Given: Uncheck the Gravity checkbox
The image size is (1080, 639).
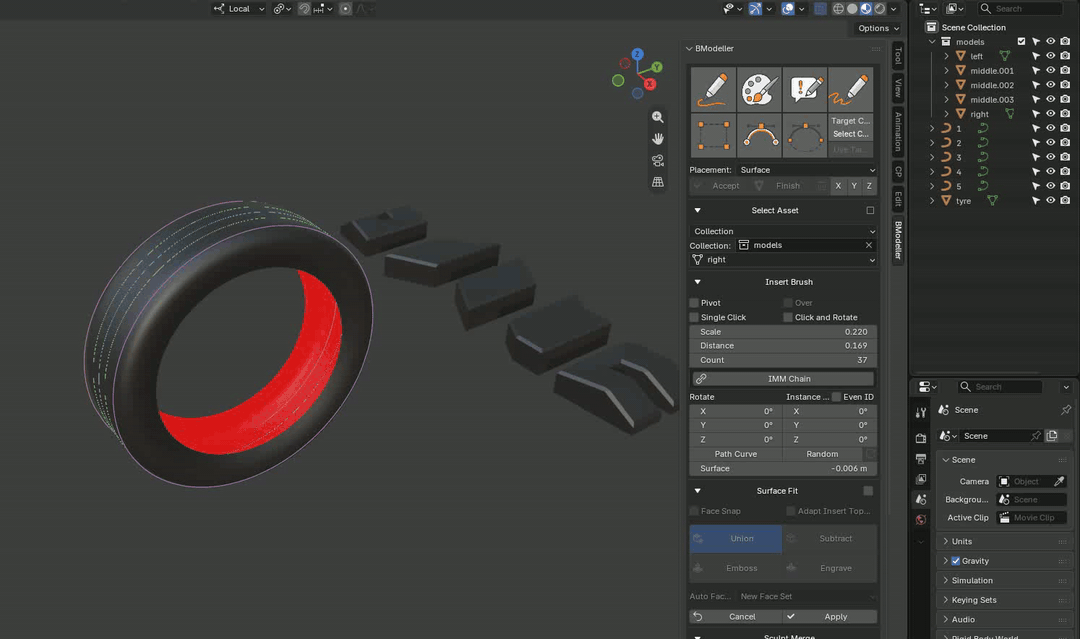Looking at the screenshot, I should click(x=955, y=561).
